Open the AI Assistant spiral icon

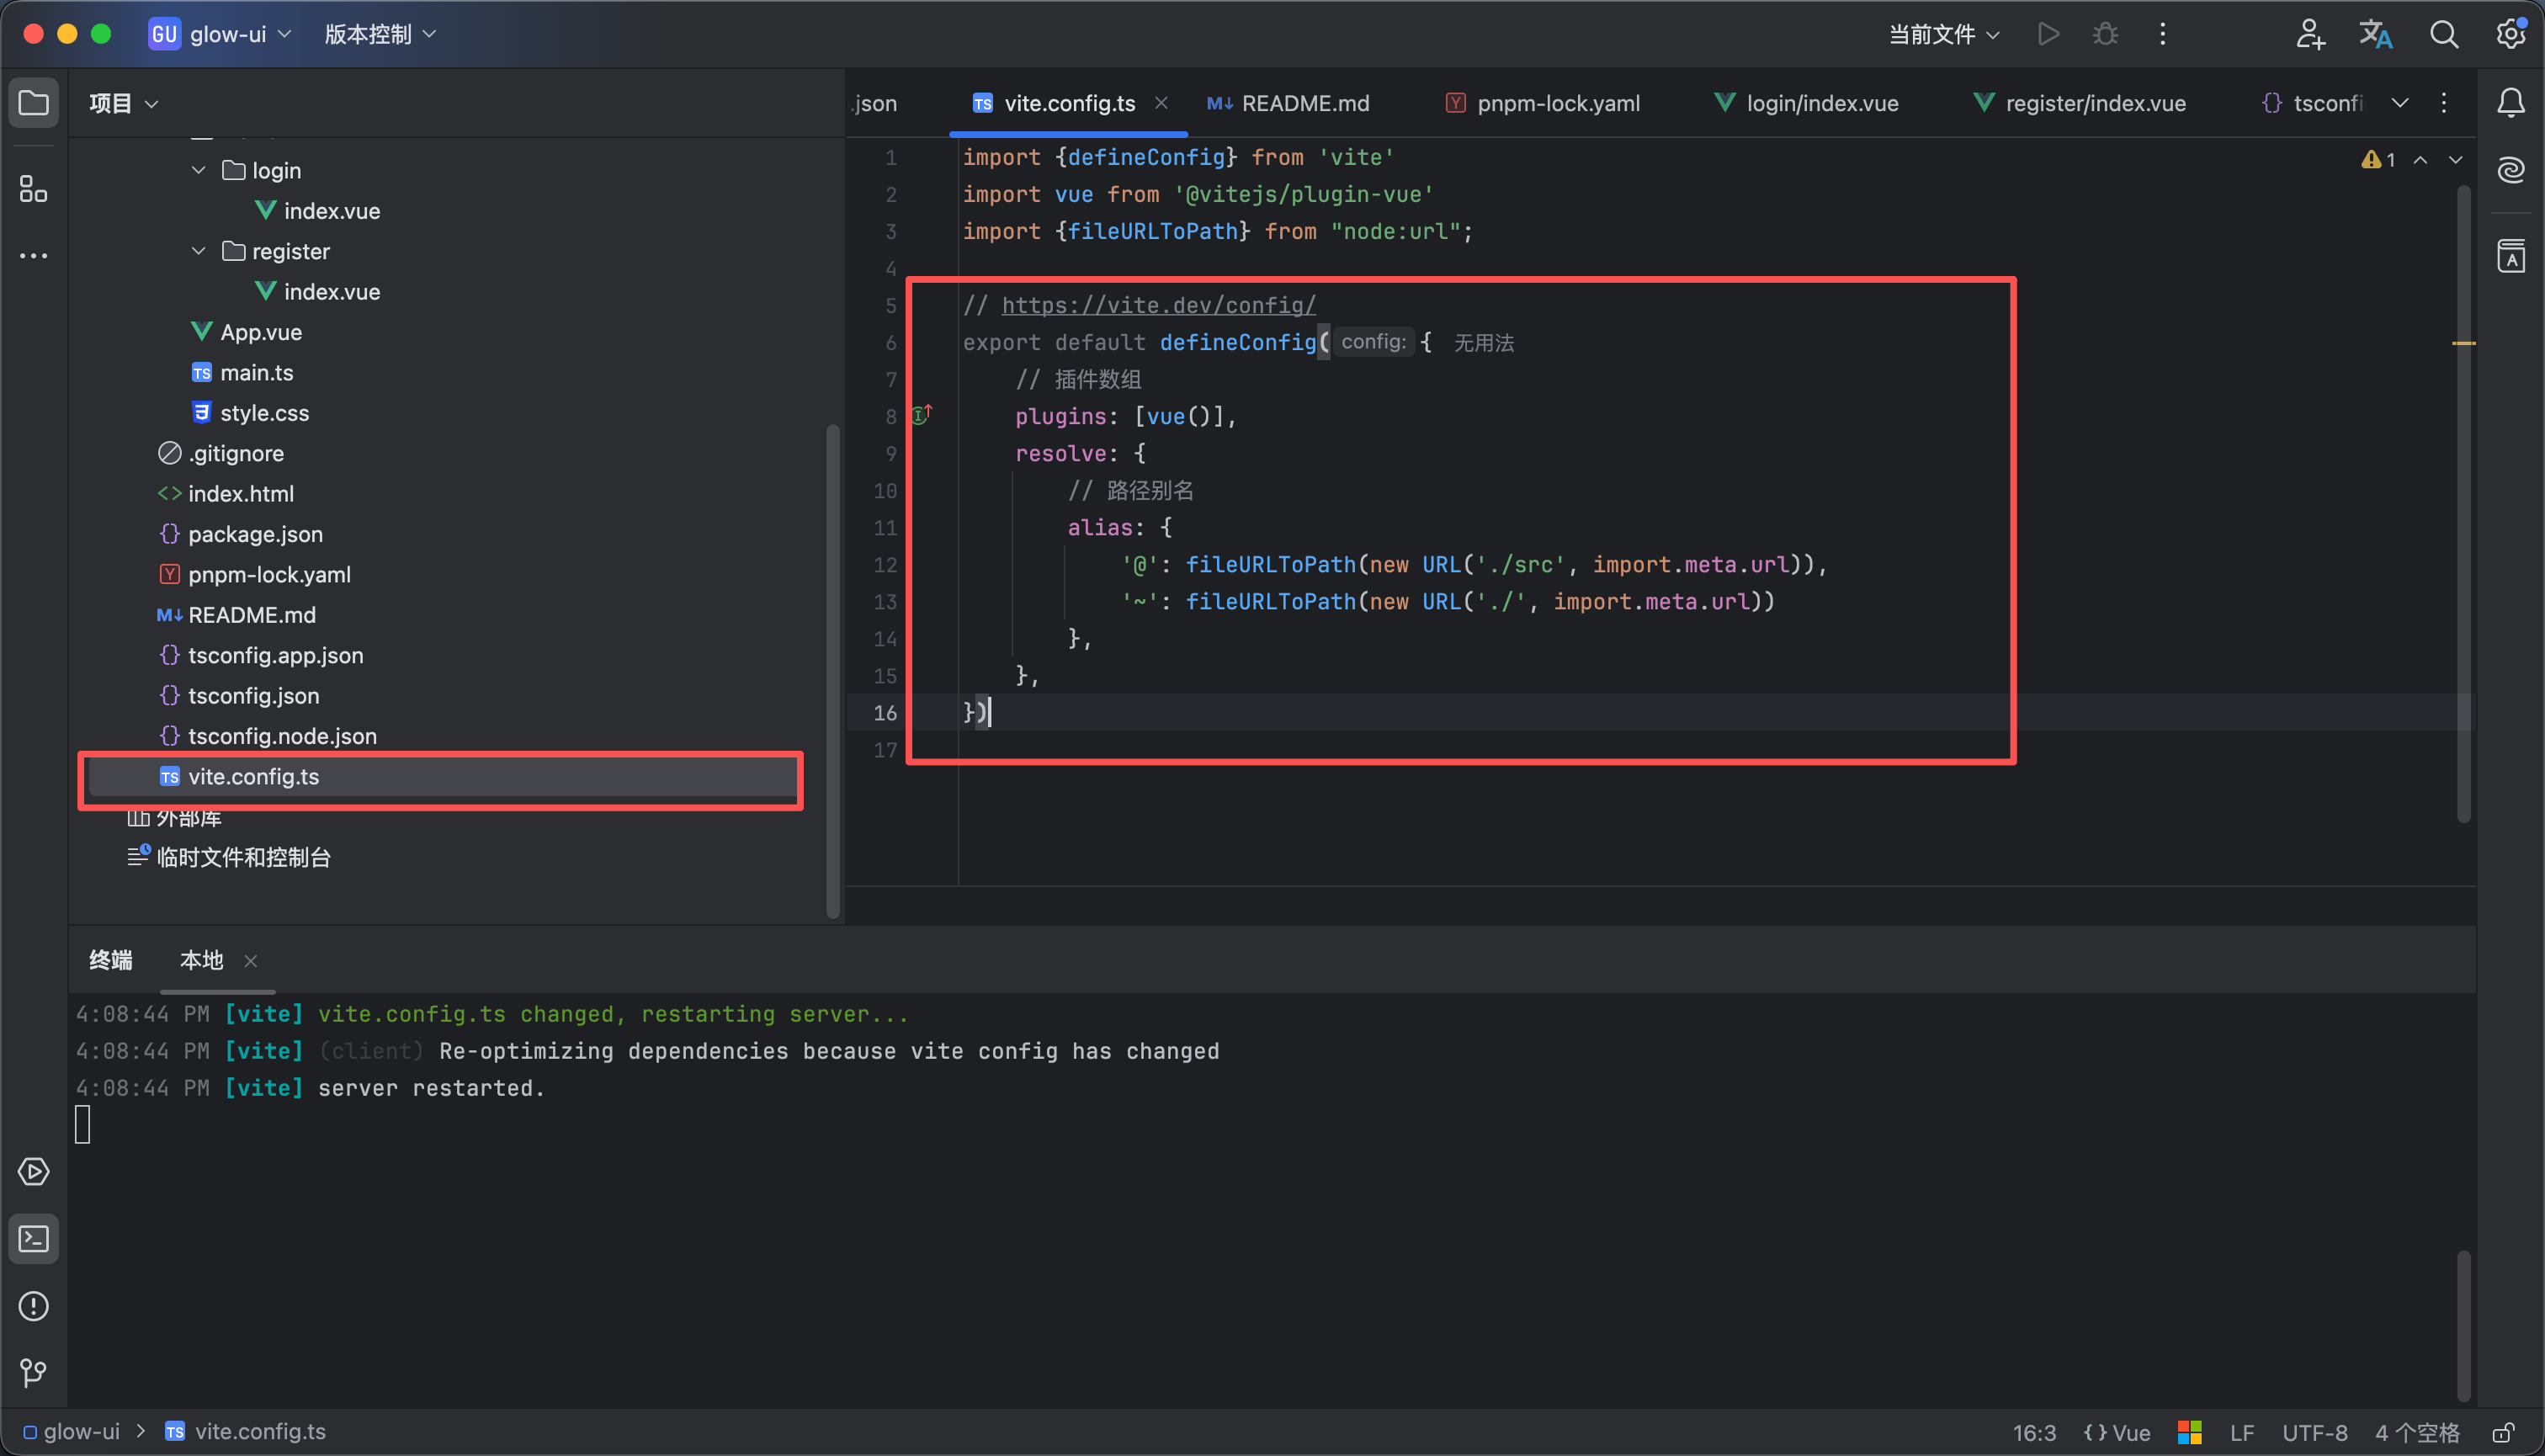point(2511,170)
